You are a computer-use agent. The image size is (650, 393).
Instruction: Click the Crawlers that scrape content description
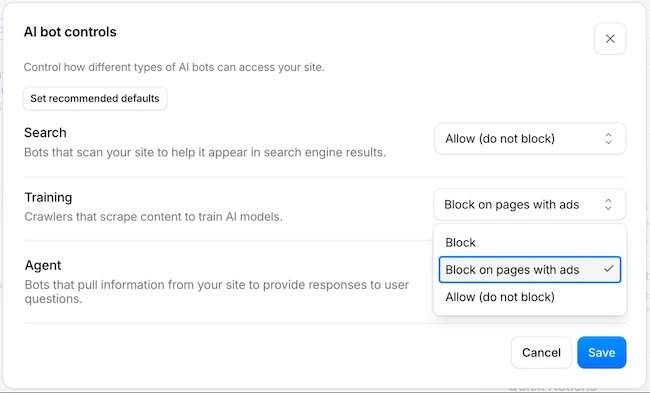(153, 217)
